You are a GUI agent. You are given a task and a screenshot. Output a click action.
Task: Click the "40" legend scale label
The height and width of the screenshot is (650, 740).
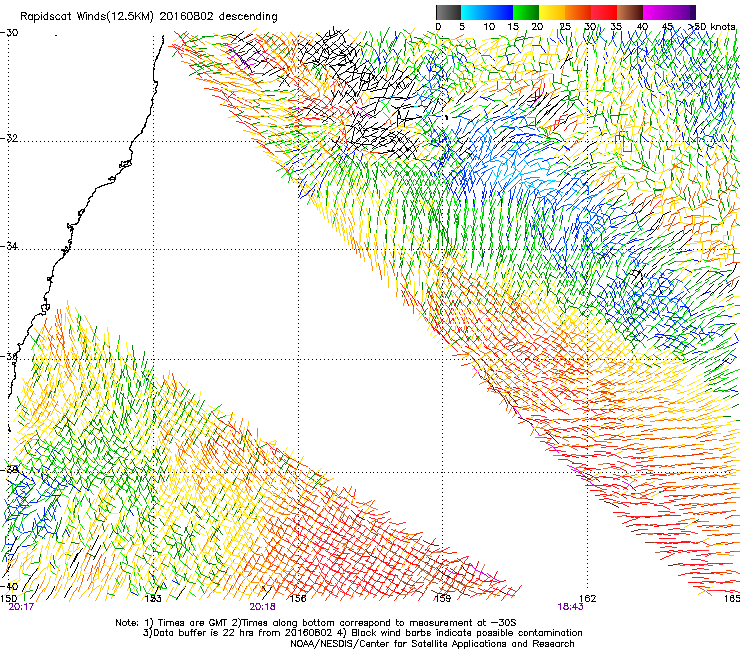(642, 27)
